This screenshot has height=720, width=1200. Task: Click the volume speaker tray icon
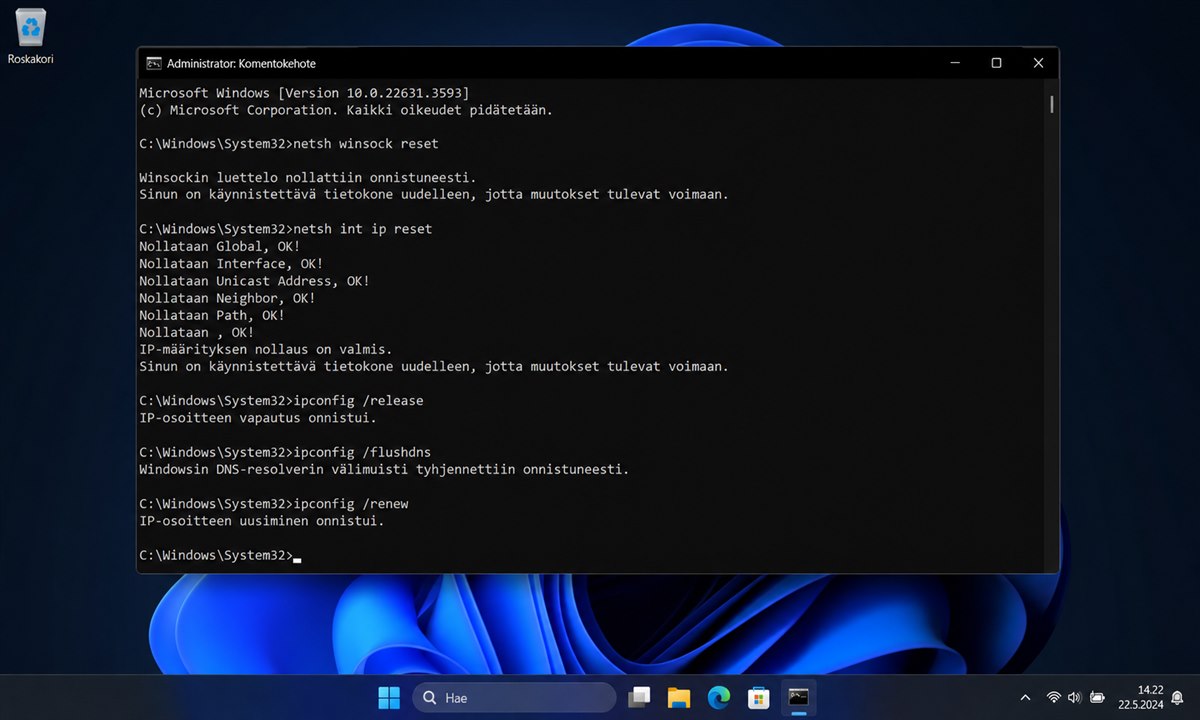[1075, 697]
